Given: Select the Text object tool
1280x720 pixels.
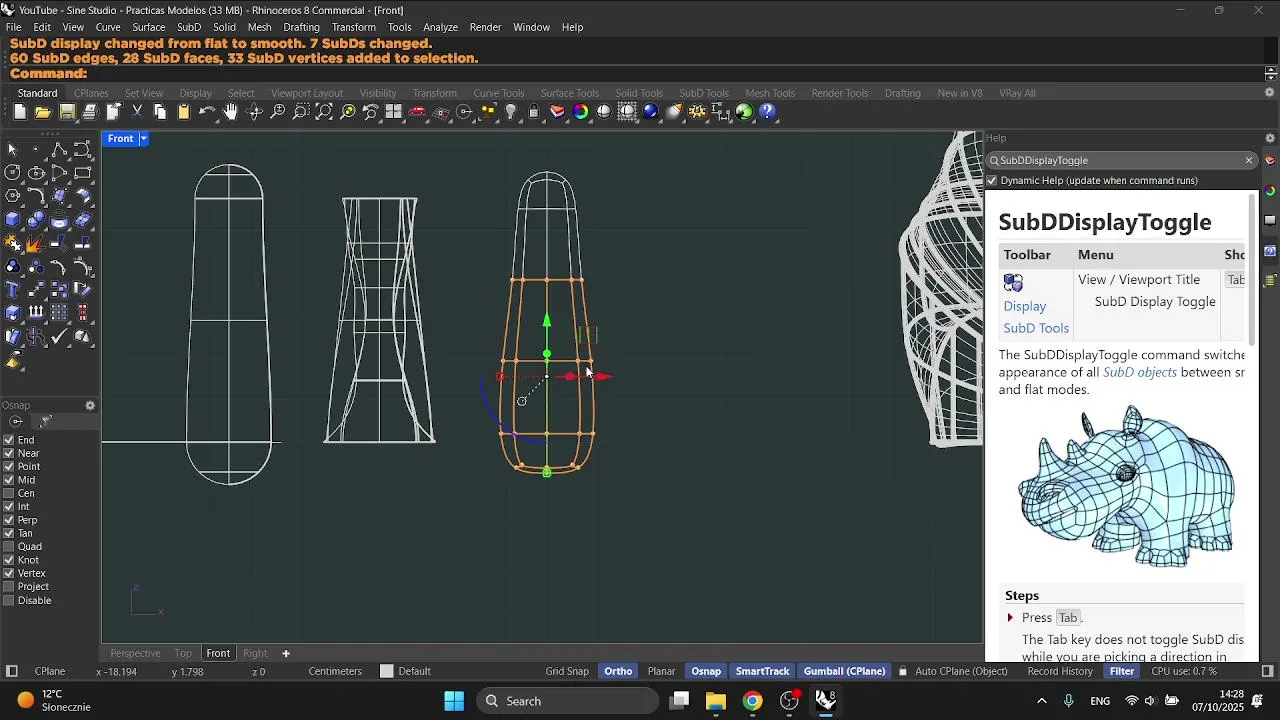Looking at the screenshot, I should [x=13, y=290].
